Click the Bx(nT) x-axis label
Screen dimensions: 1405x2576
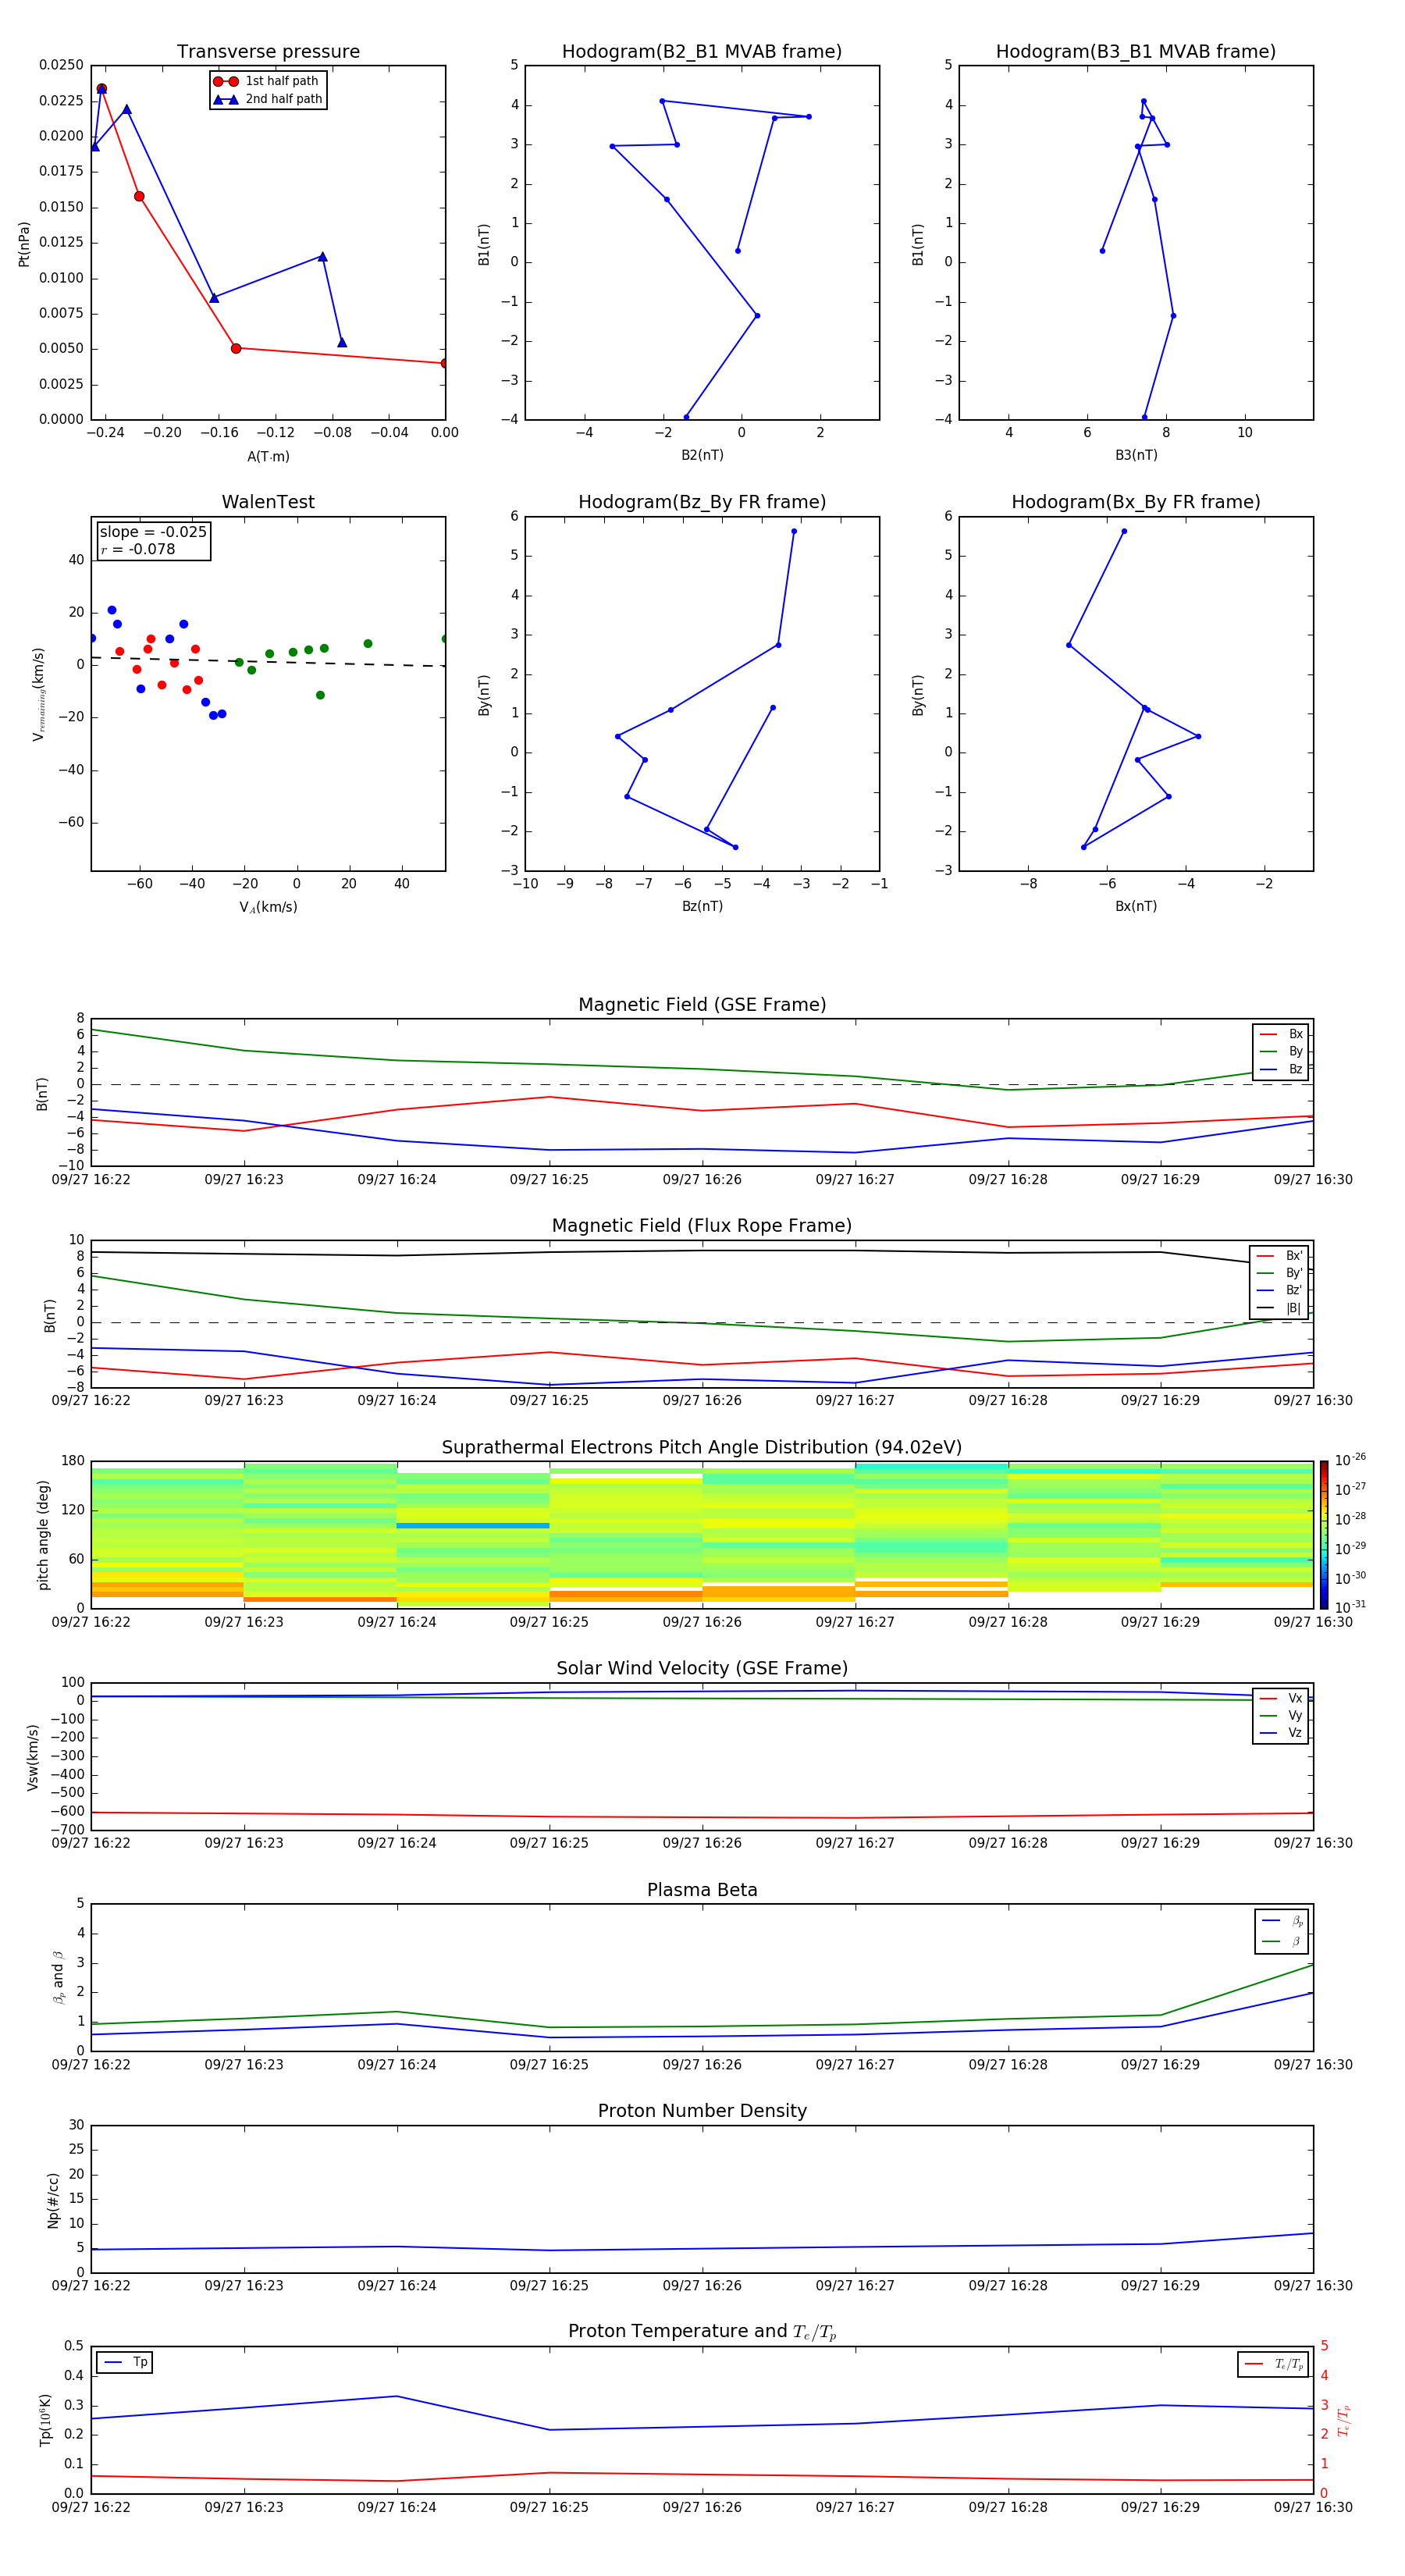pos(1136,906)
